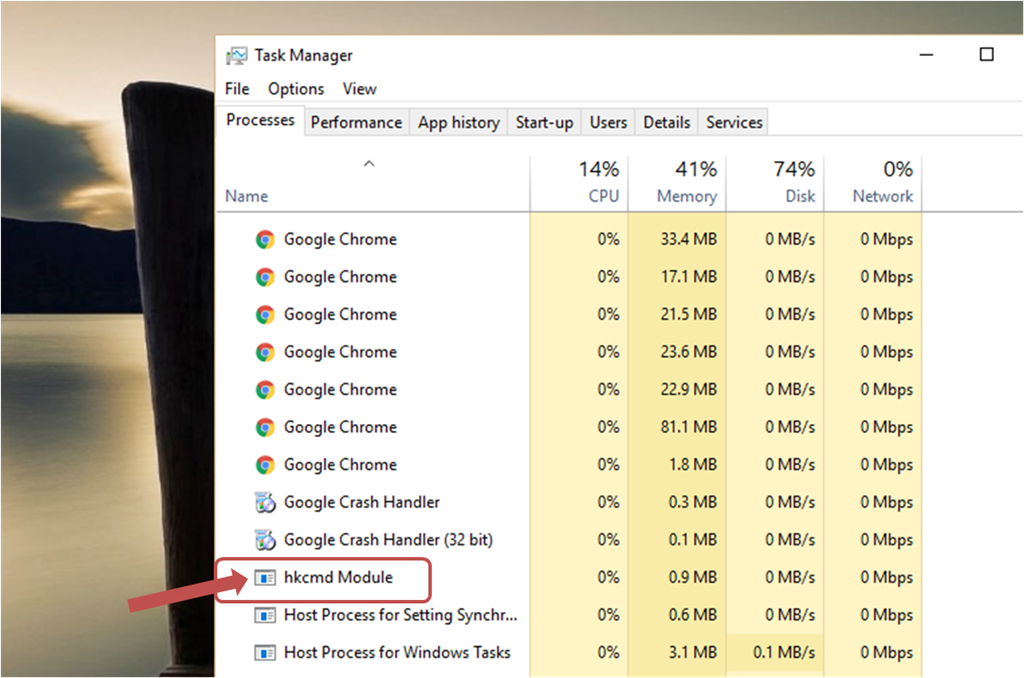This screenshot has height=678, width=1024.
Task: Click the icon of the 1.8 MB Chrome process
Action: point(264,465)
